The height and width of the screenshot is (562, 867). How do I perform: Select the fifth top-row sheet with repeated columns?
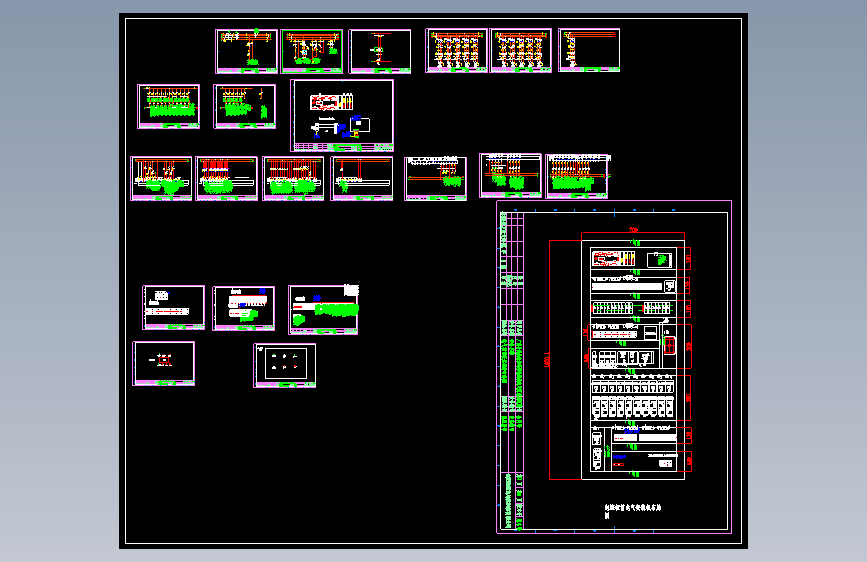[x=521, y=50]
